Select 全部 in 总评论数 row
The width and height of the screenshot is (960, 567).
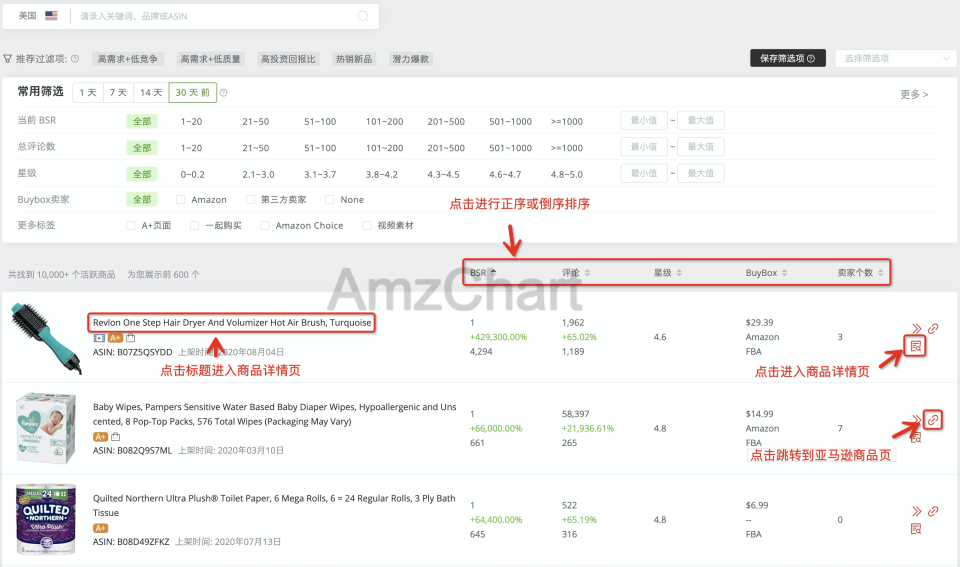click(x=142, y=148)
